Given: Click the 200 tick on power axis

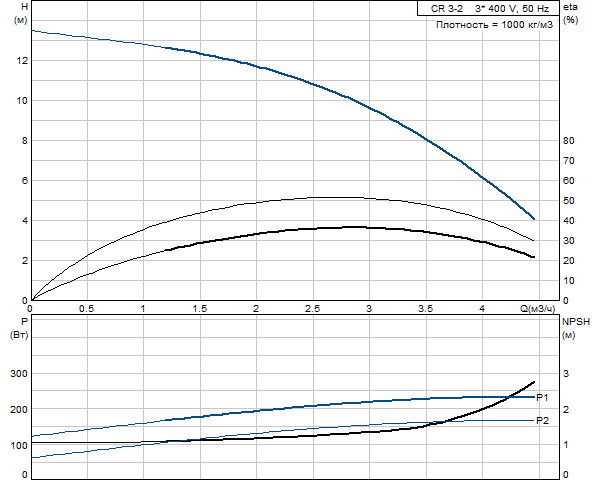Looking at the screenshot, I should pyautogui.click(x=19, y=409).
